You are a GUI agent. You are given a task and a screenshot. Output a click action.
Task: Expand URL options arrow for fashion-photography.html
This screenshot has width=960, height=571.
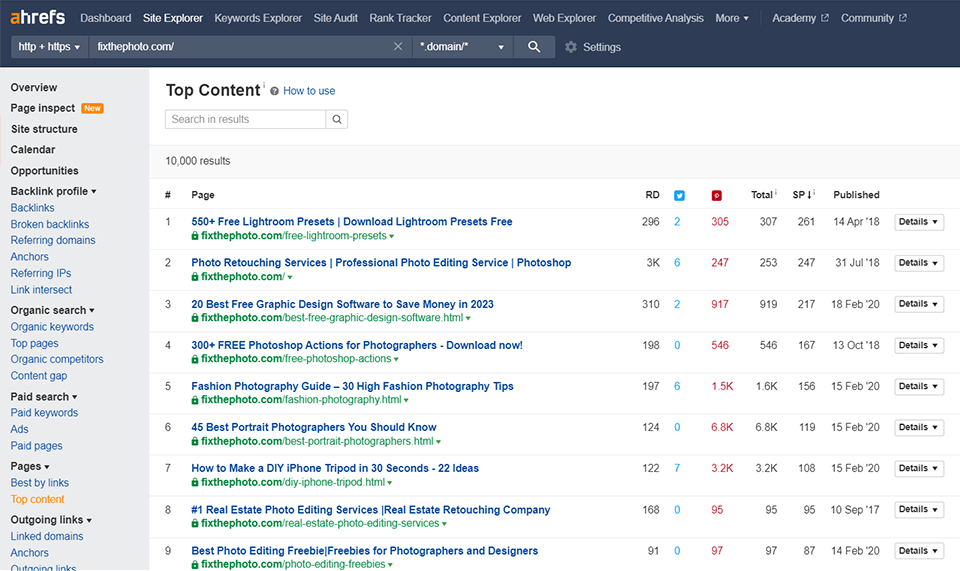(x=406, y=401)
